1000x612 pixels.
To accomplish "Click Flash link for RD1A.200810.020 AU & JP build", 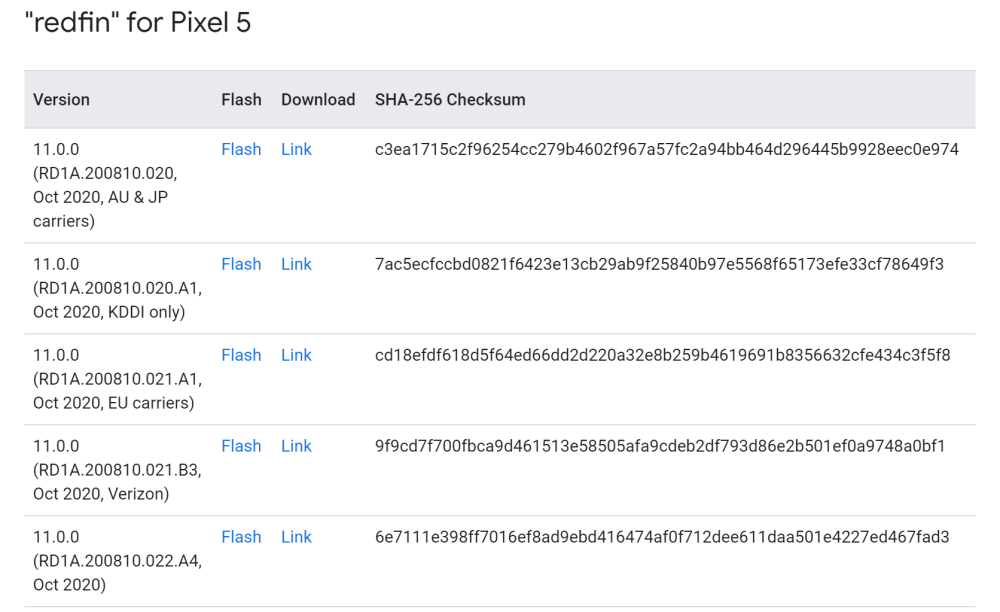I will (241, 149).
